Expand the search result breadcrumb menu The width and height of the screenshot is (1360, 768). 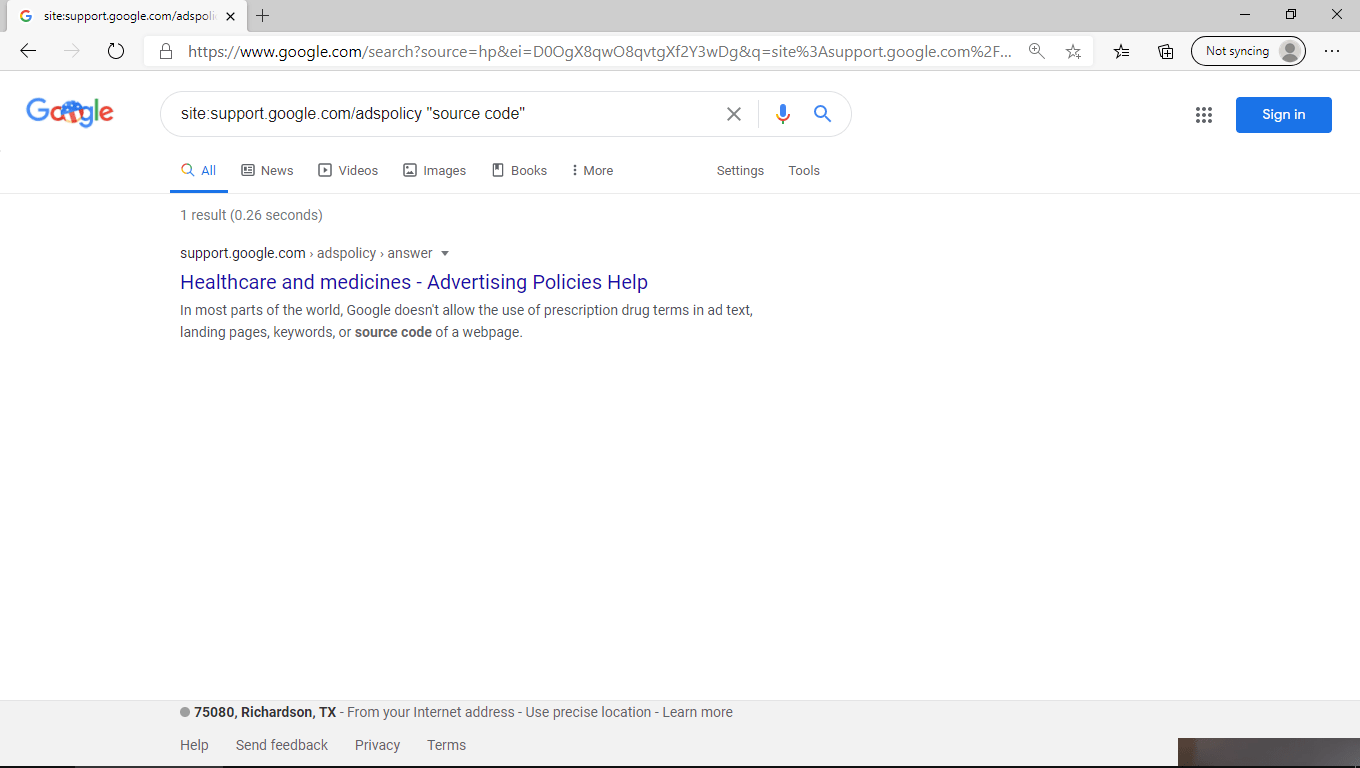pos(445,253)
